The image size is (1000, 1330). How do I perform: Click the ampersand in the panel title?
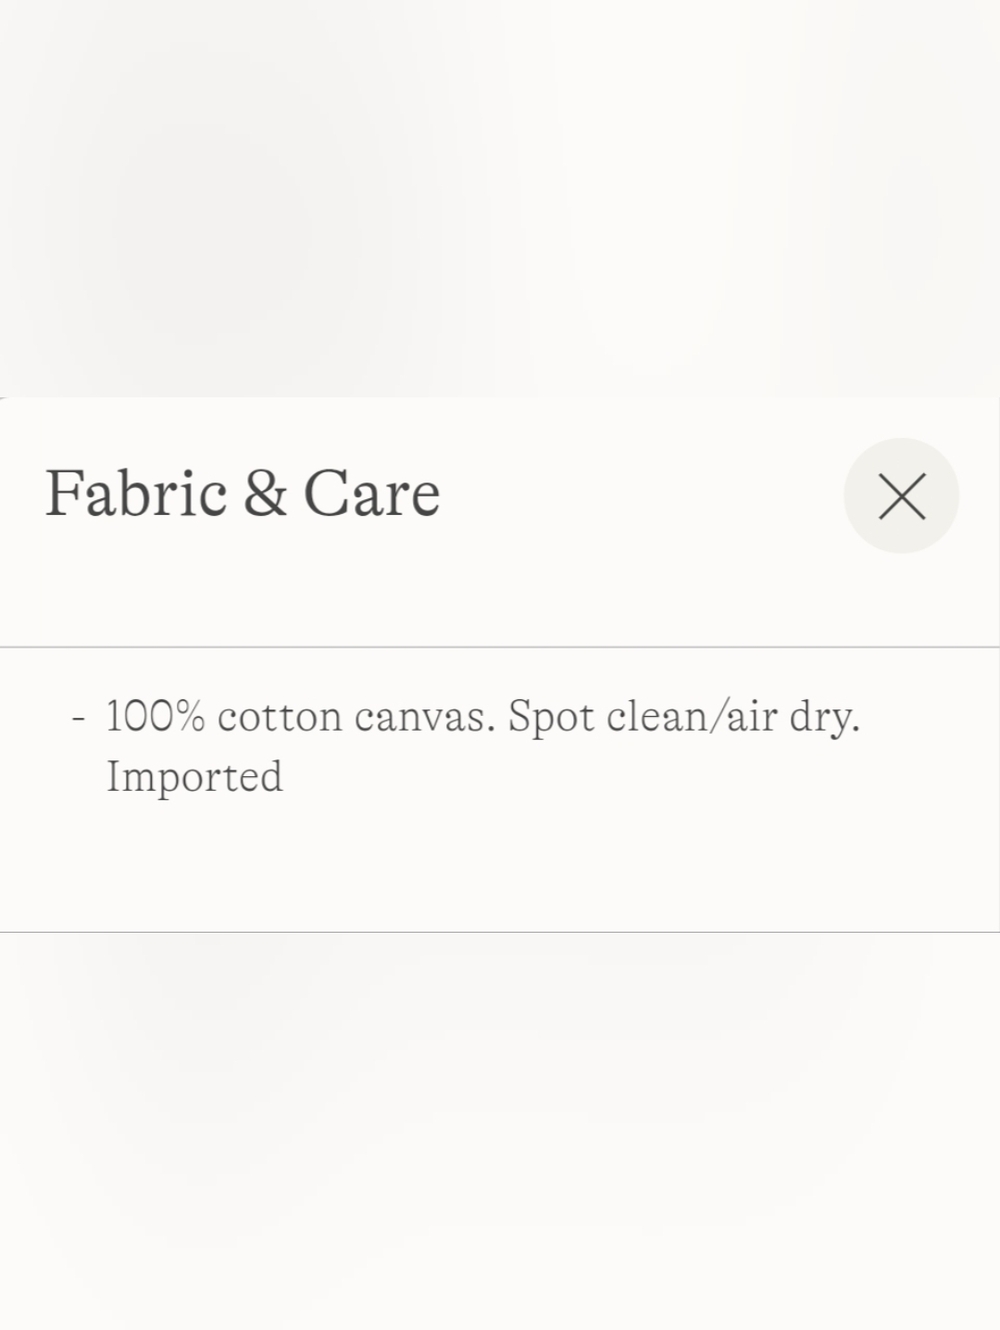click(x=265, y=493)
